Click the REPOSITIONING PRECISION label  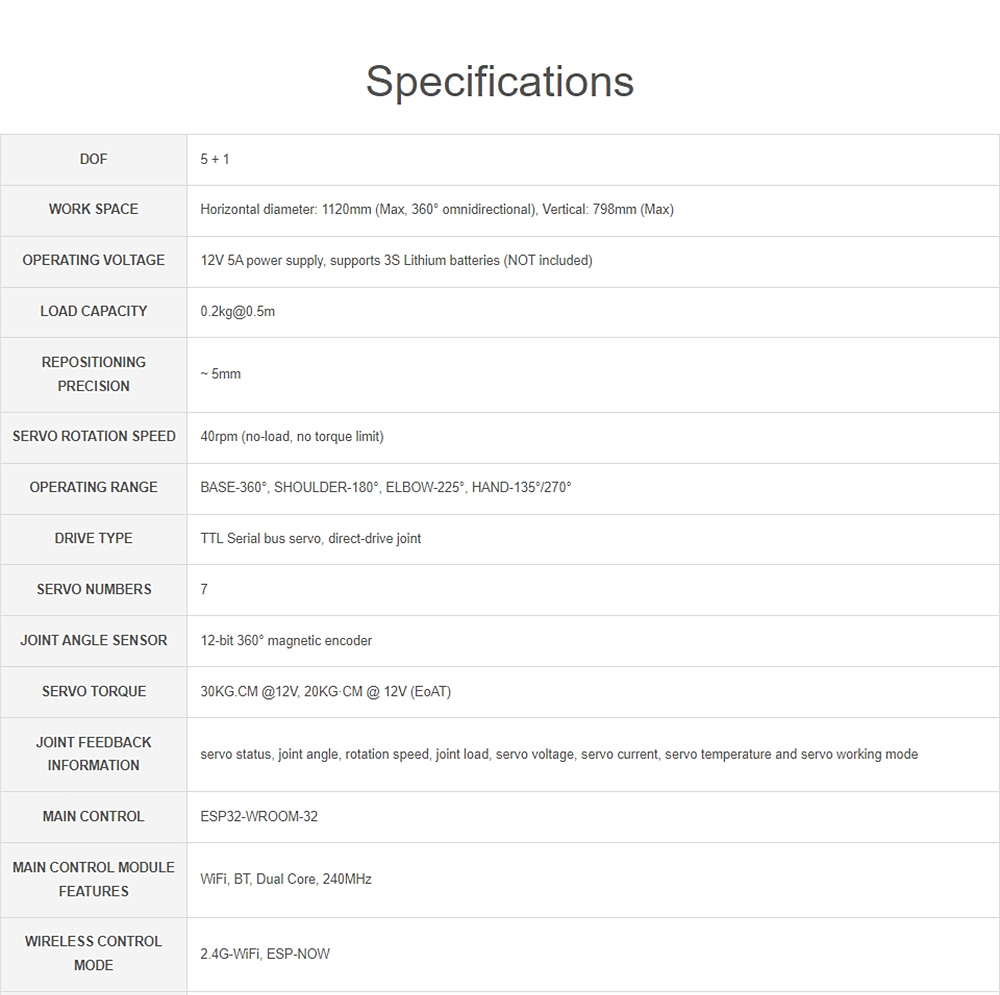tap(93, 374)
